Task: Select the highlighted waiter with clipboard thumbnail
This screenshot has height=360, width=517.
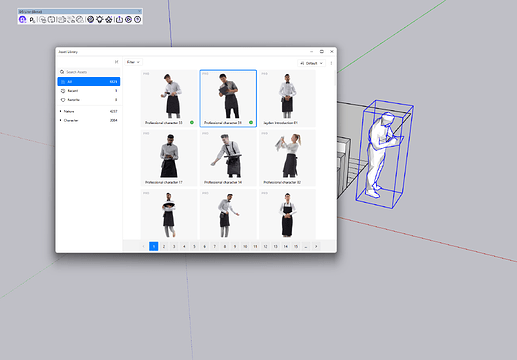Action: (228, 98)
